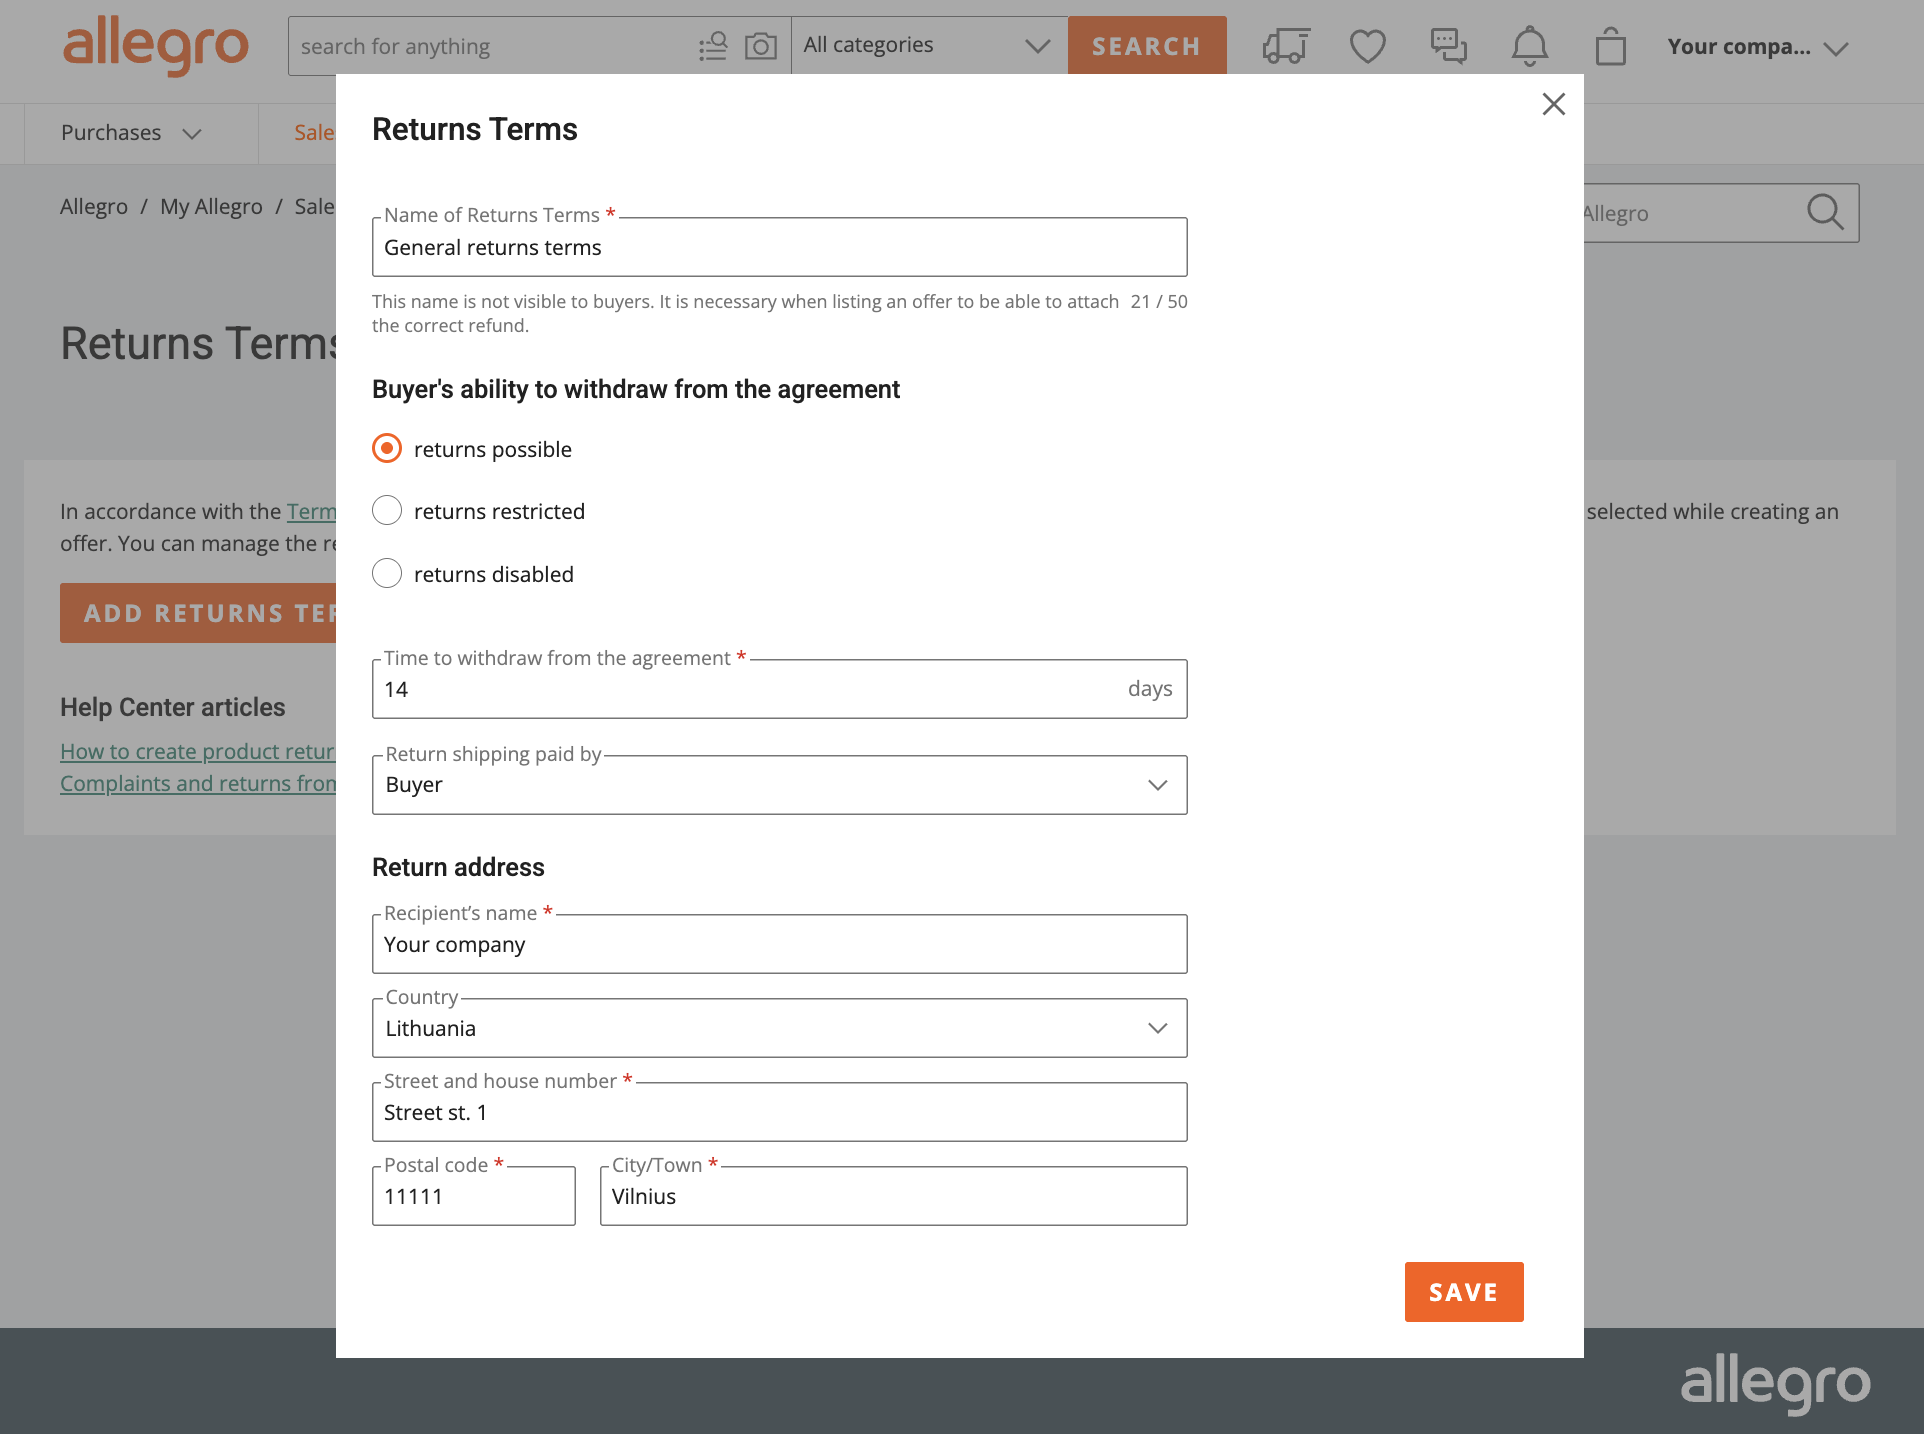
Task: Open How to create product returns article
Action: tap(198, 751)
